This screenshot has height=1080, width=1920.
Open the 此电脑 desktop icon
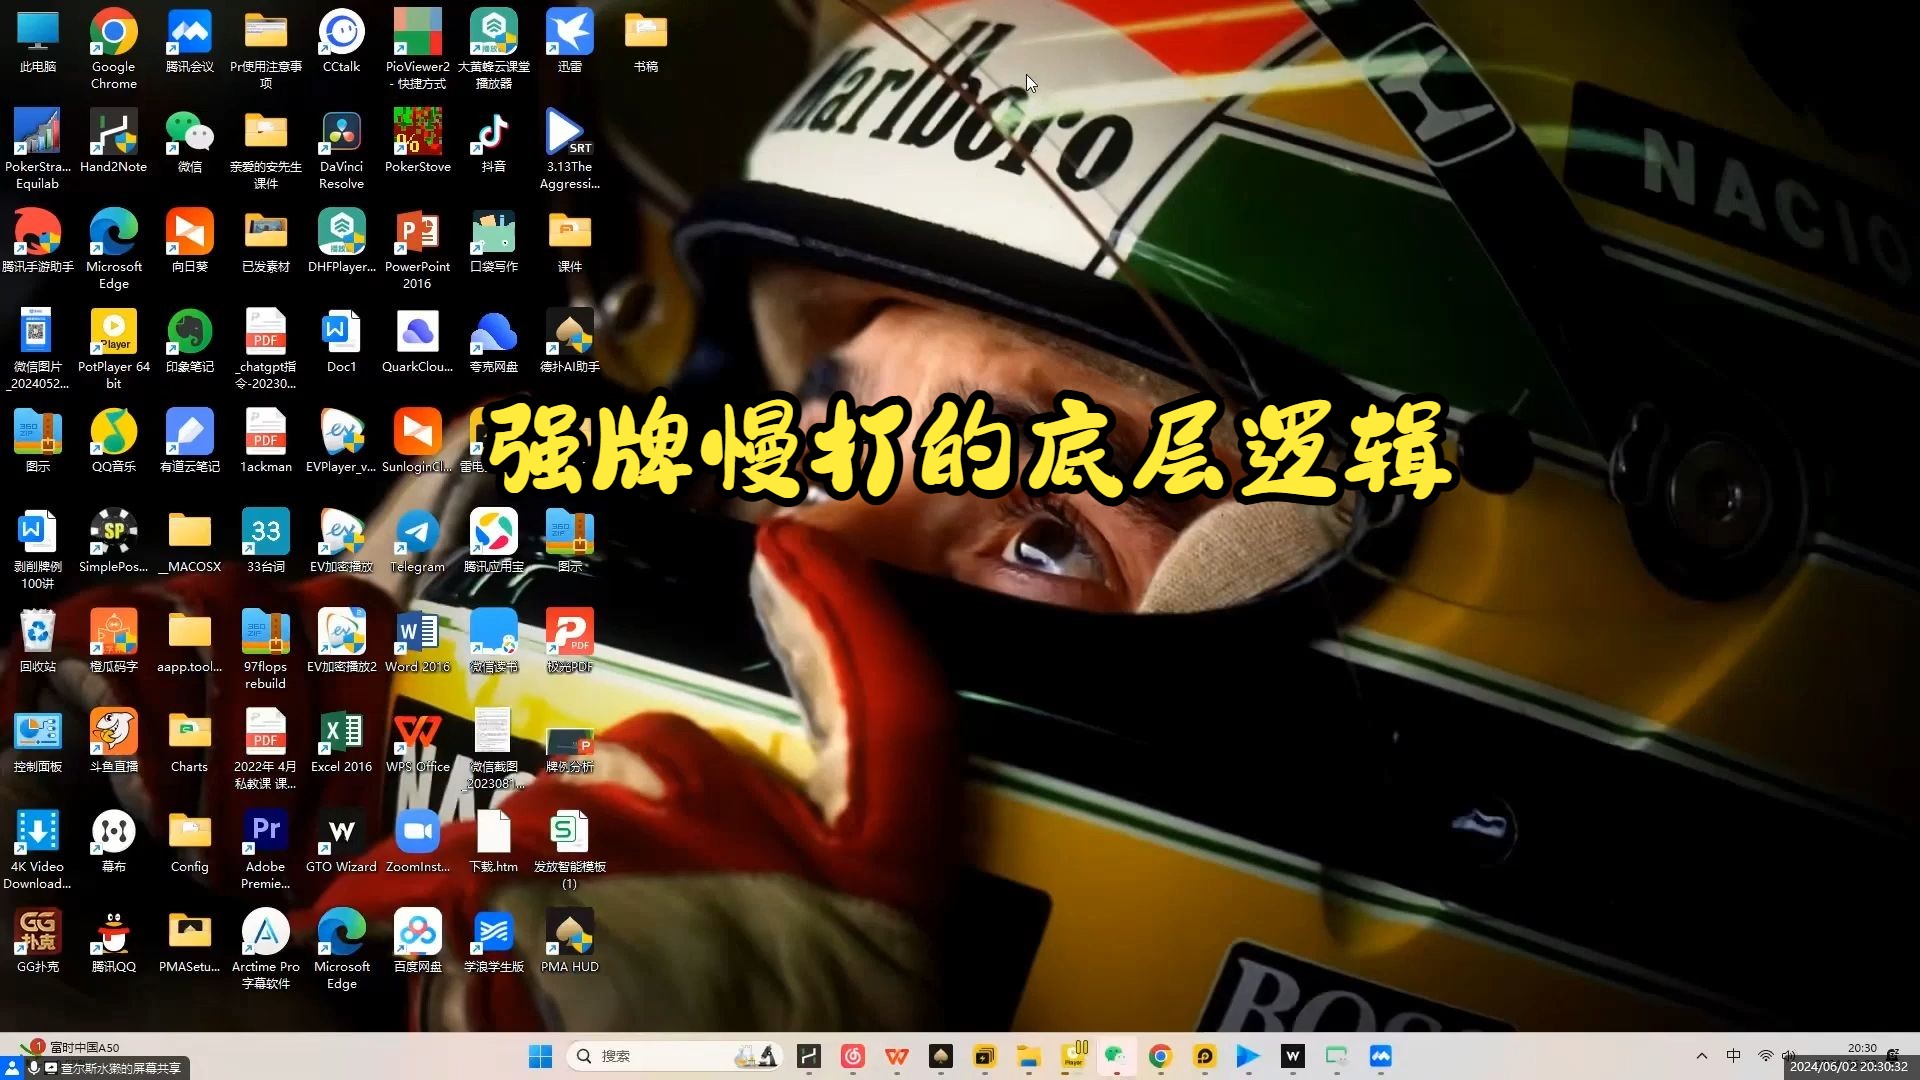pyautogui.click(x=37, y=42)
